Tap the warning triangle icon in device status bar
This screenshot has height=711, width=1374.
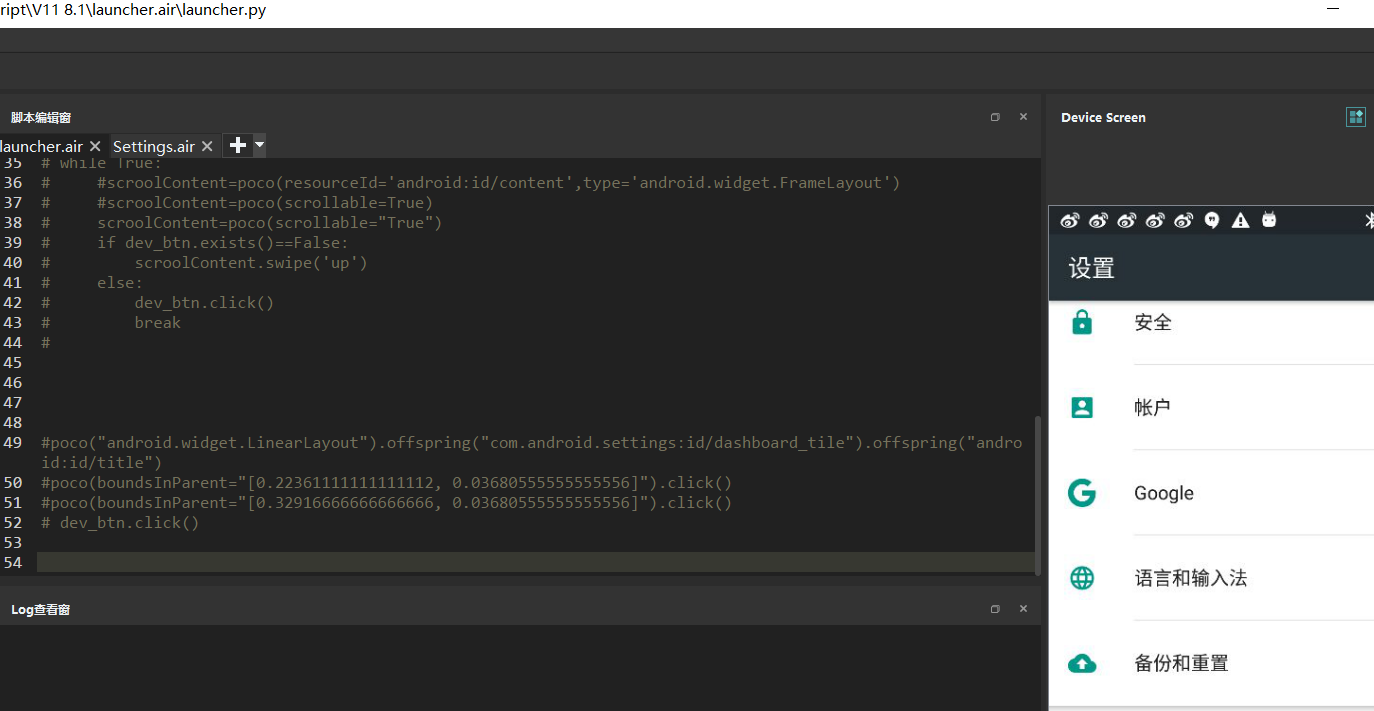[x=1241, y=220]
